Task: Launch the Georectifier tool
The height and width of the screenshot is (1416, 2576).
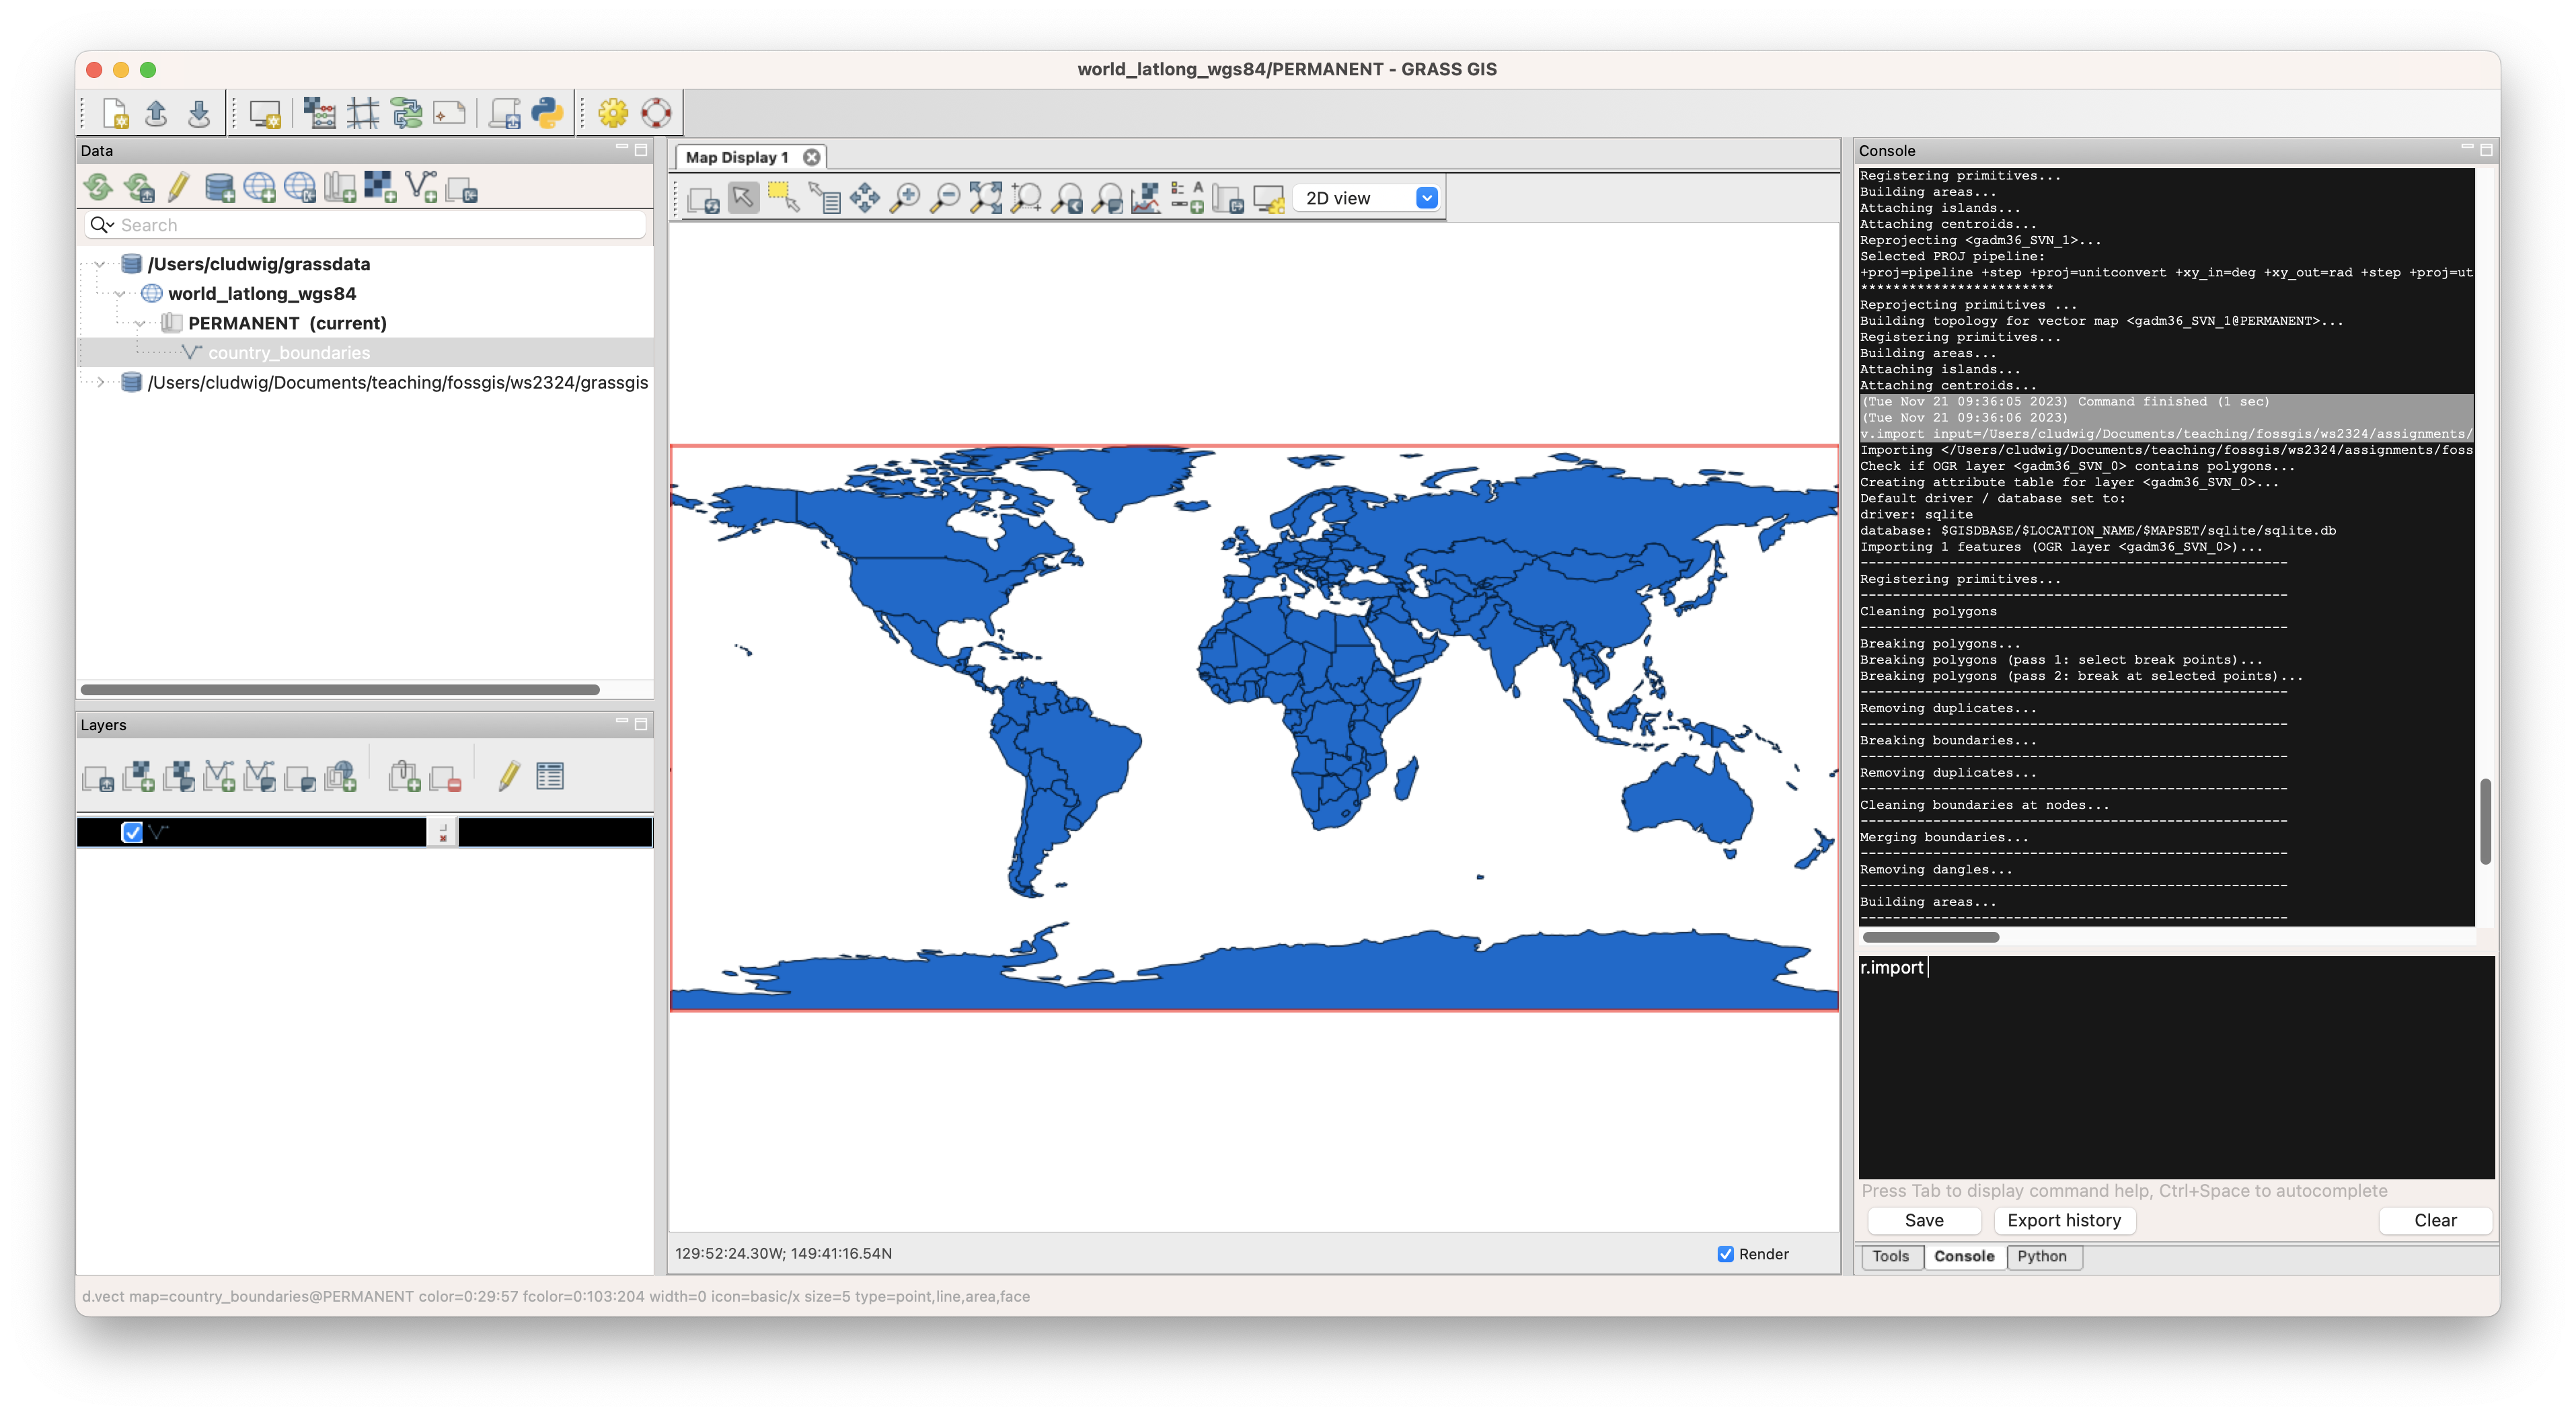Action: tap(363, 113)
